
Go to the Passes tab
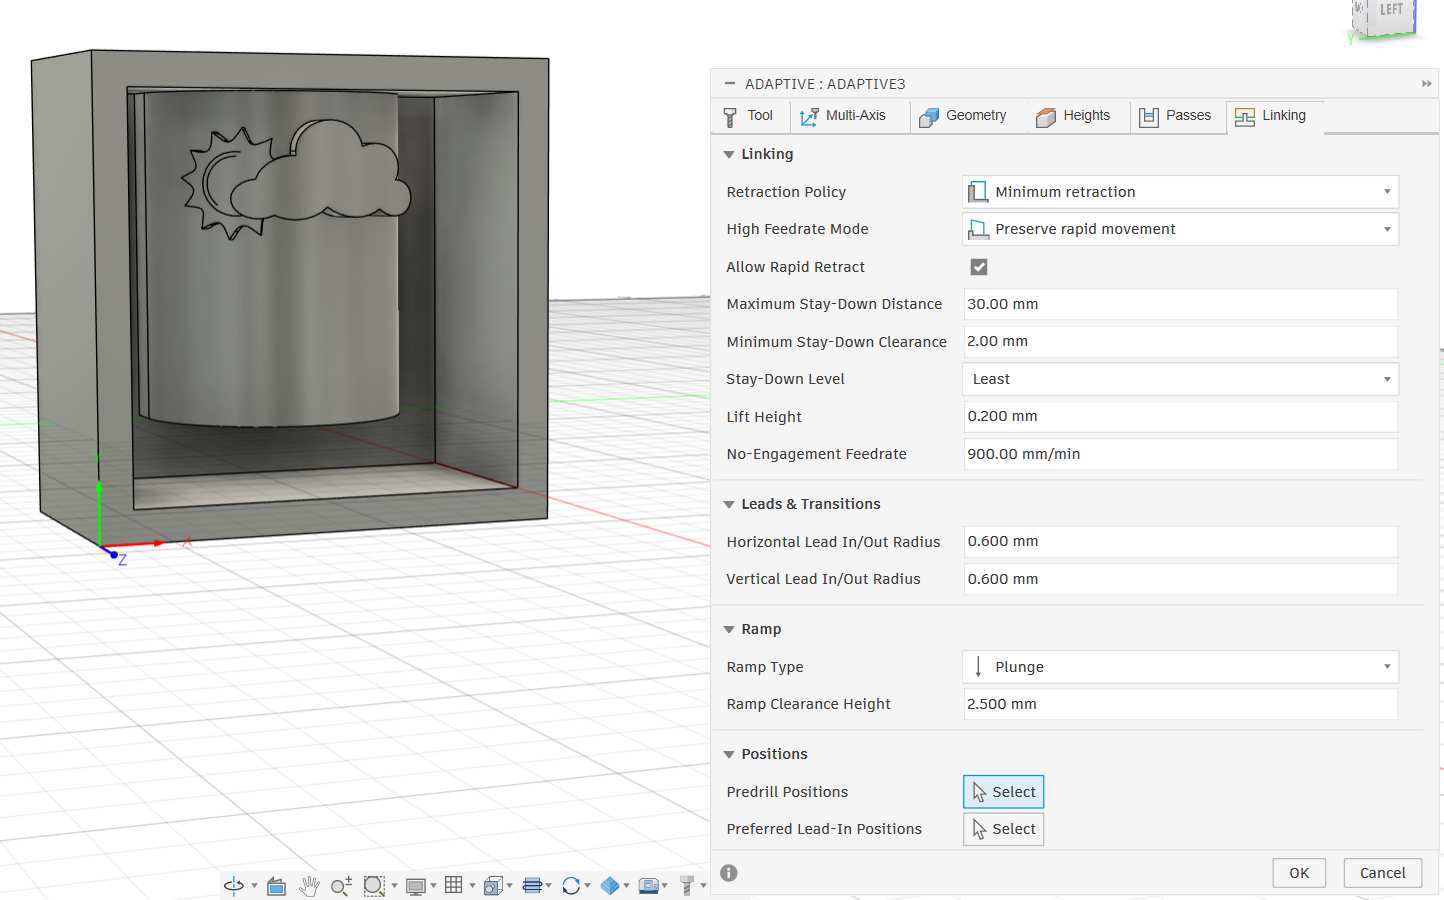pyautogui.click(x=1178, y=116)
